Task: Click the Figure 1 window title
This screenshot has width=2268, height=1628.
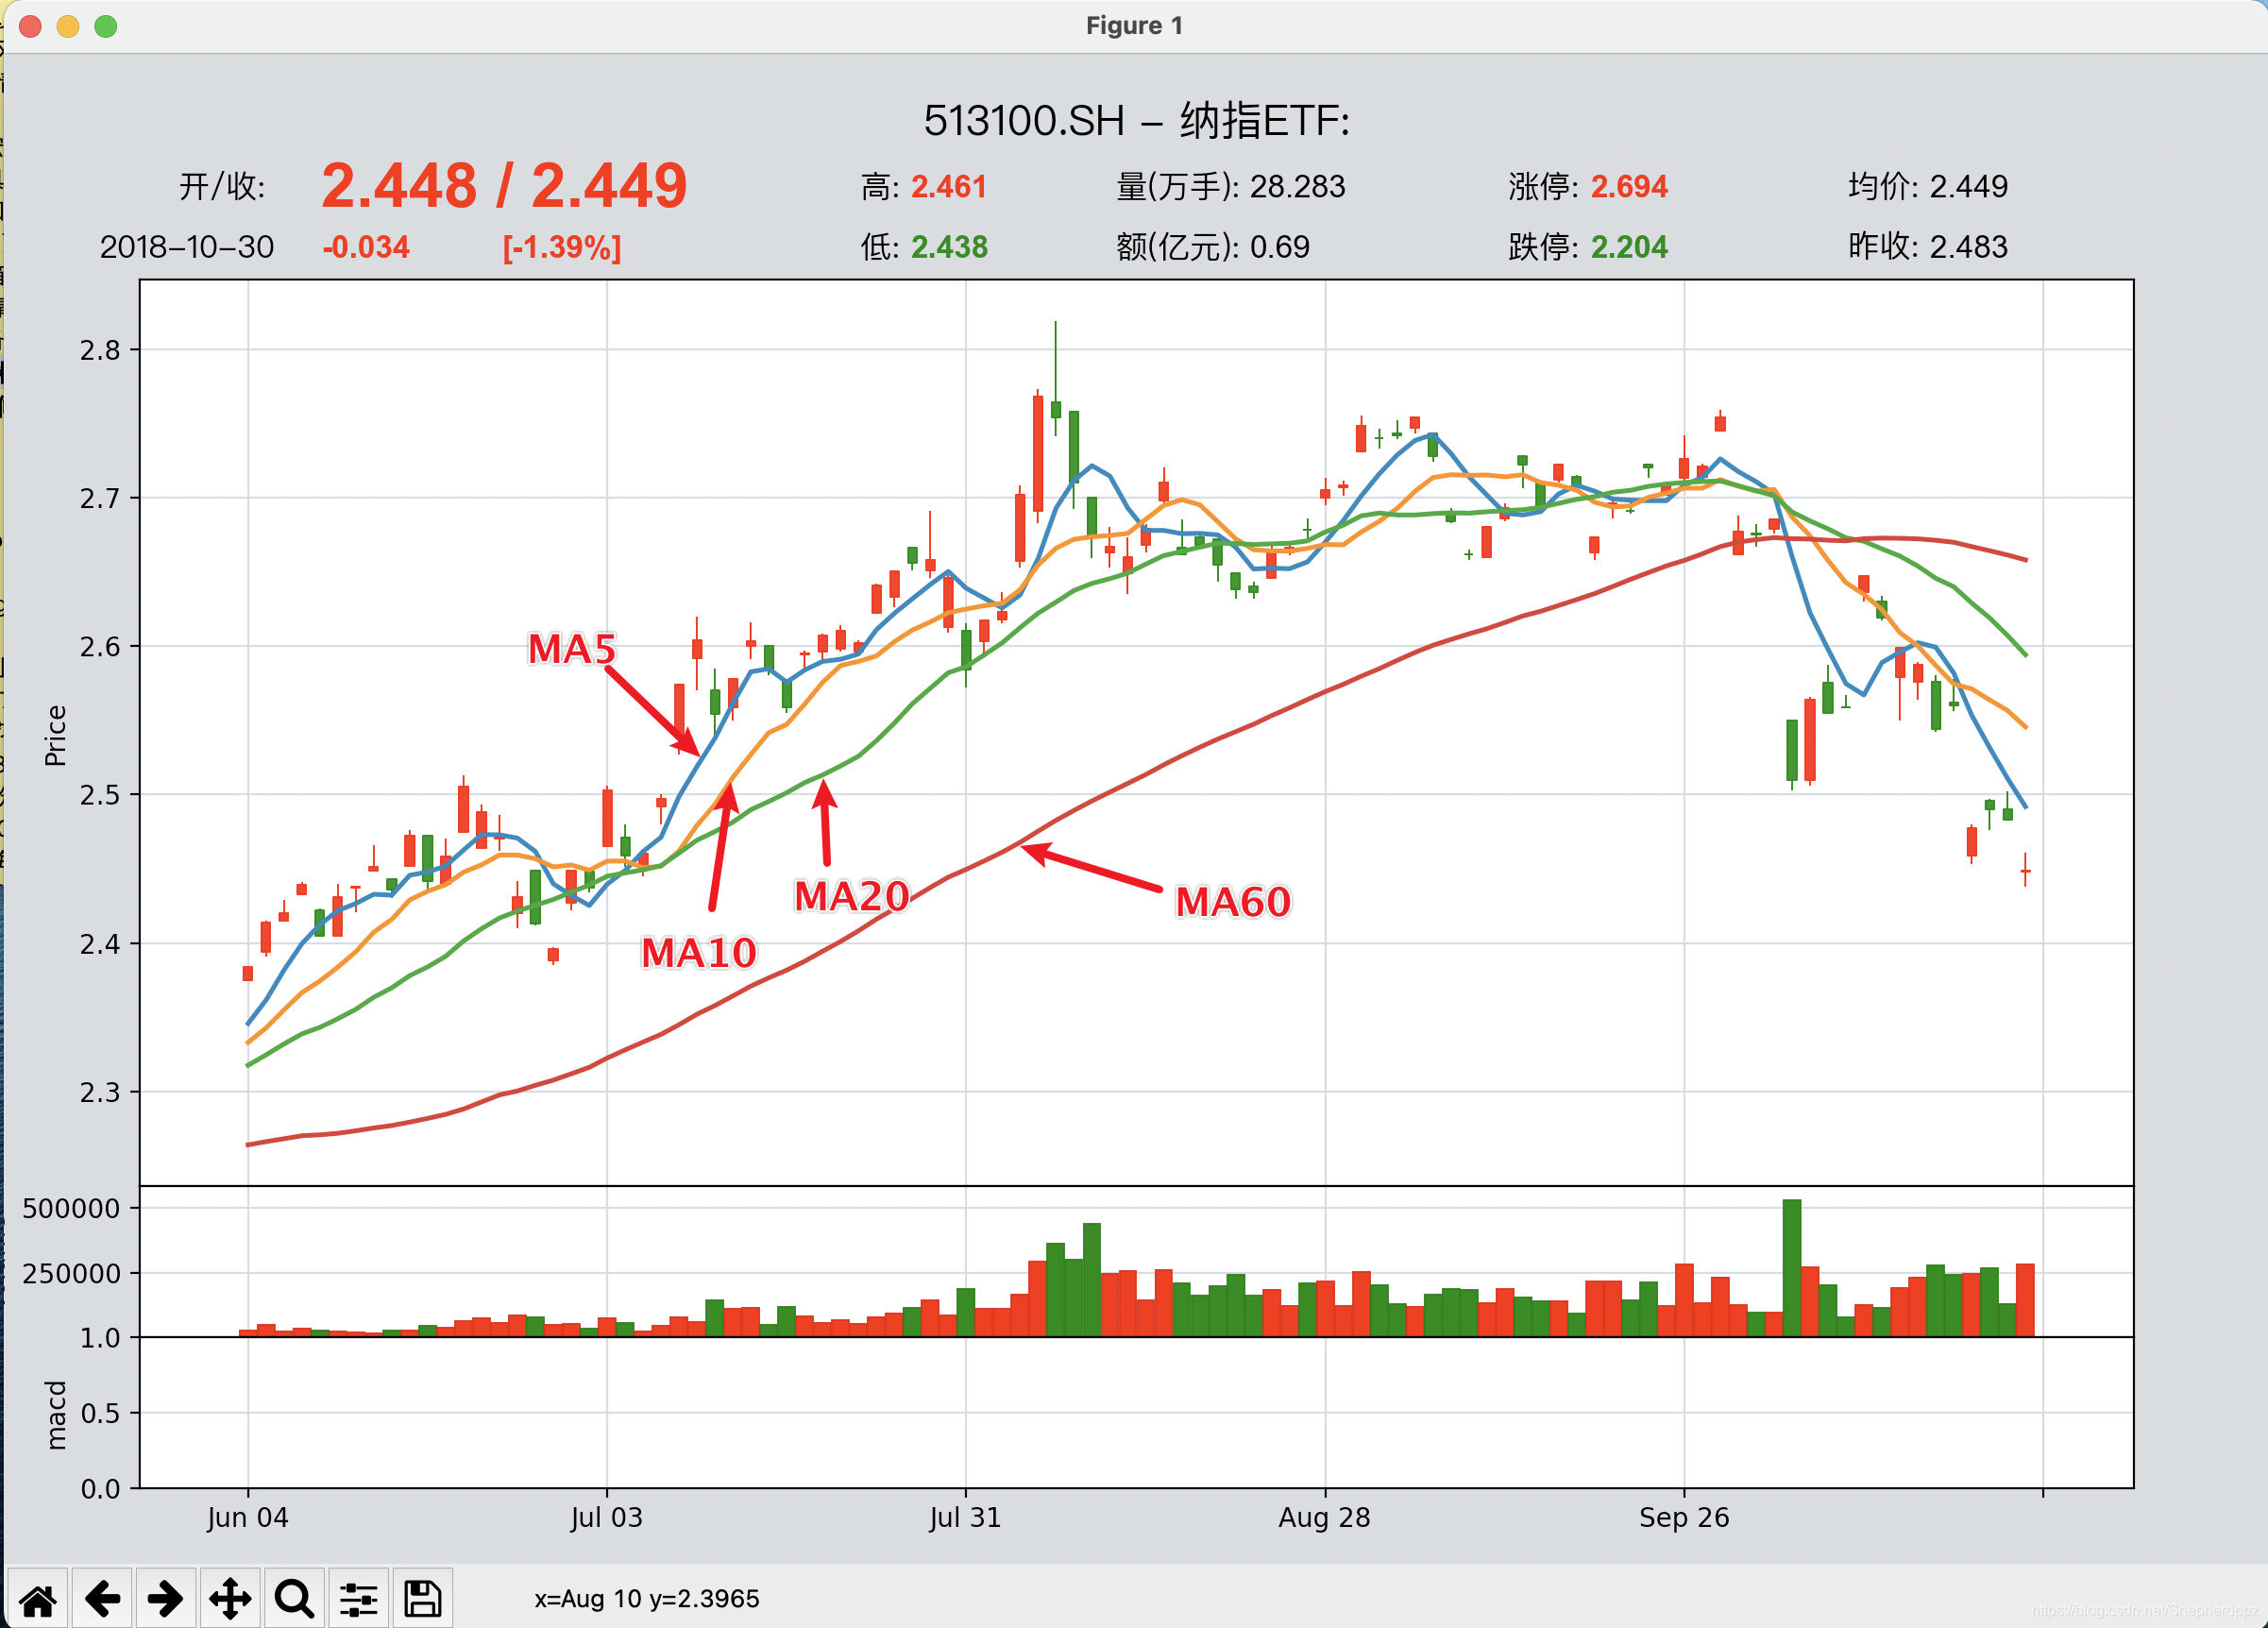Action: (1134, 26)
